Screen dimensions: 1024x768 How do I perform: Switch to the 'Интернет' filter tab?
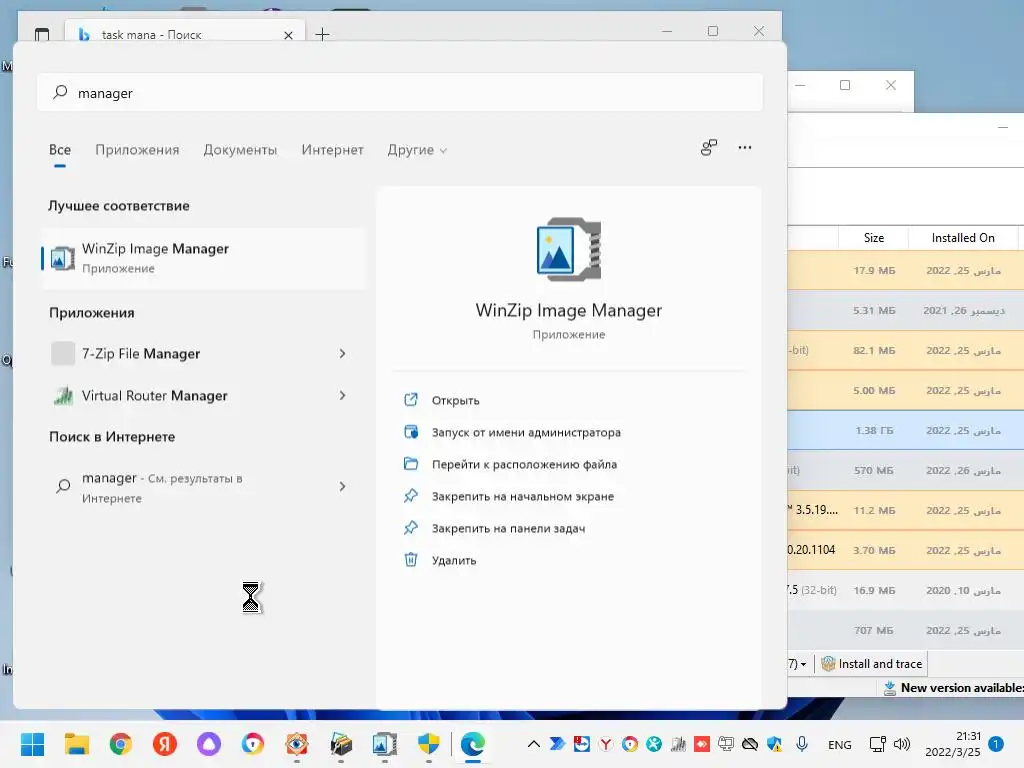point(332,150)
